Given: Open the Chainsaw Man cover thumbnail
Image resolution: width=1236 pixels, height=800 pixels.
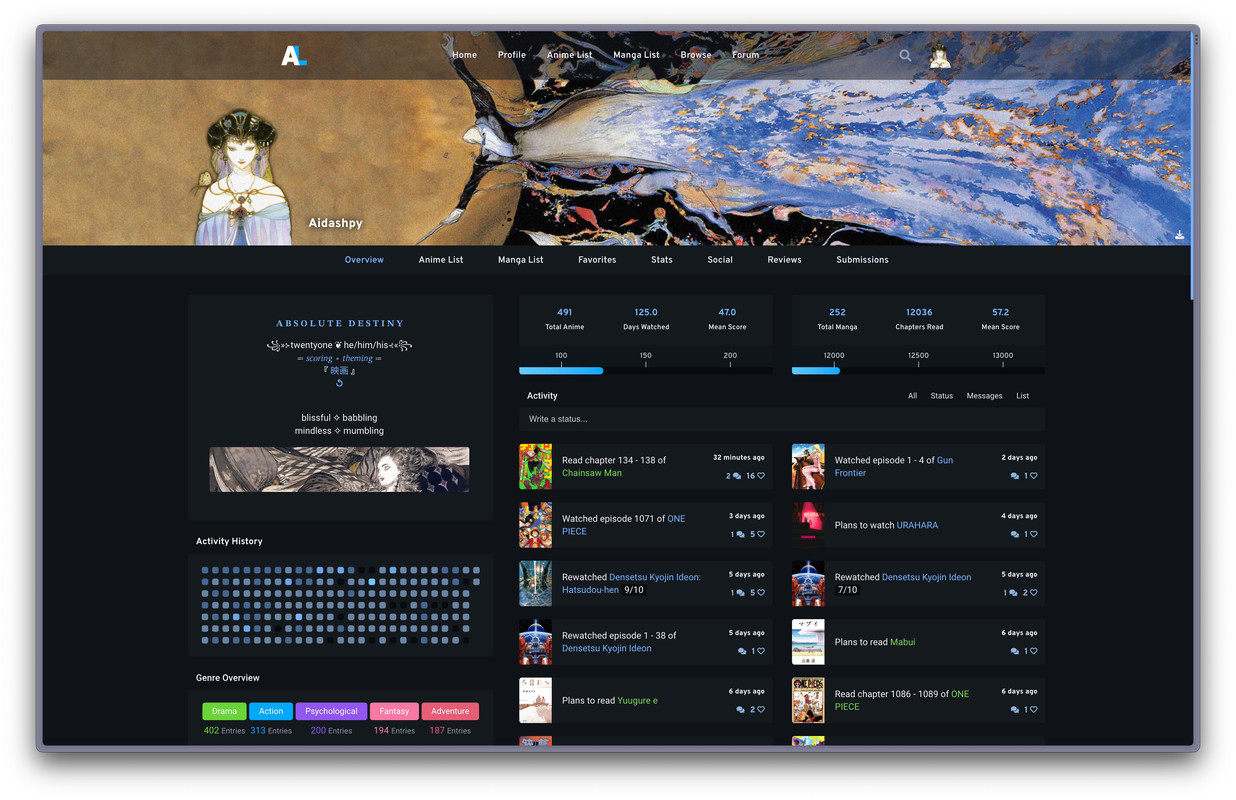Looking at the screenshot, I should [x=535, y=467].
